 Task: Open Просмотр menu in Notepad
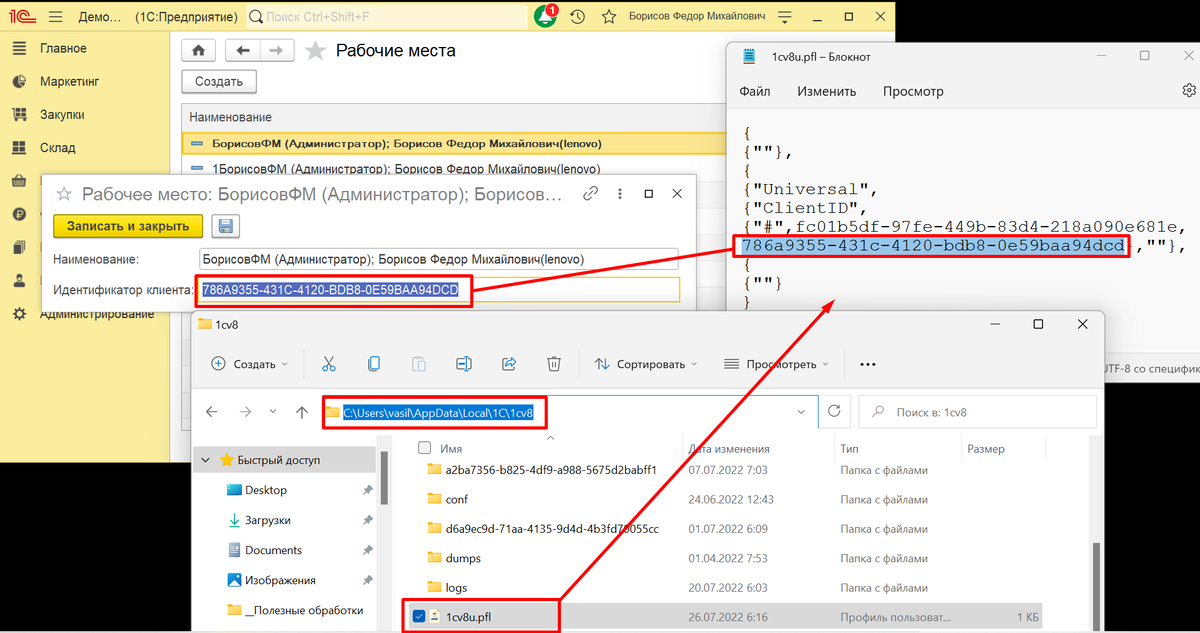pos(913,91)
